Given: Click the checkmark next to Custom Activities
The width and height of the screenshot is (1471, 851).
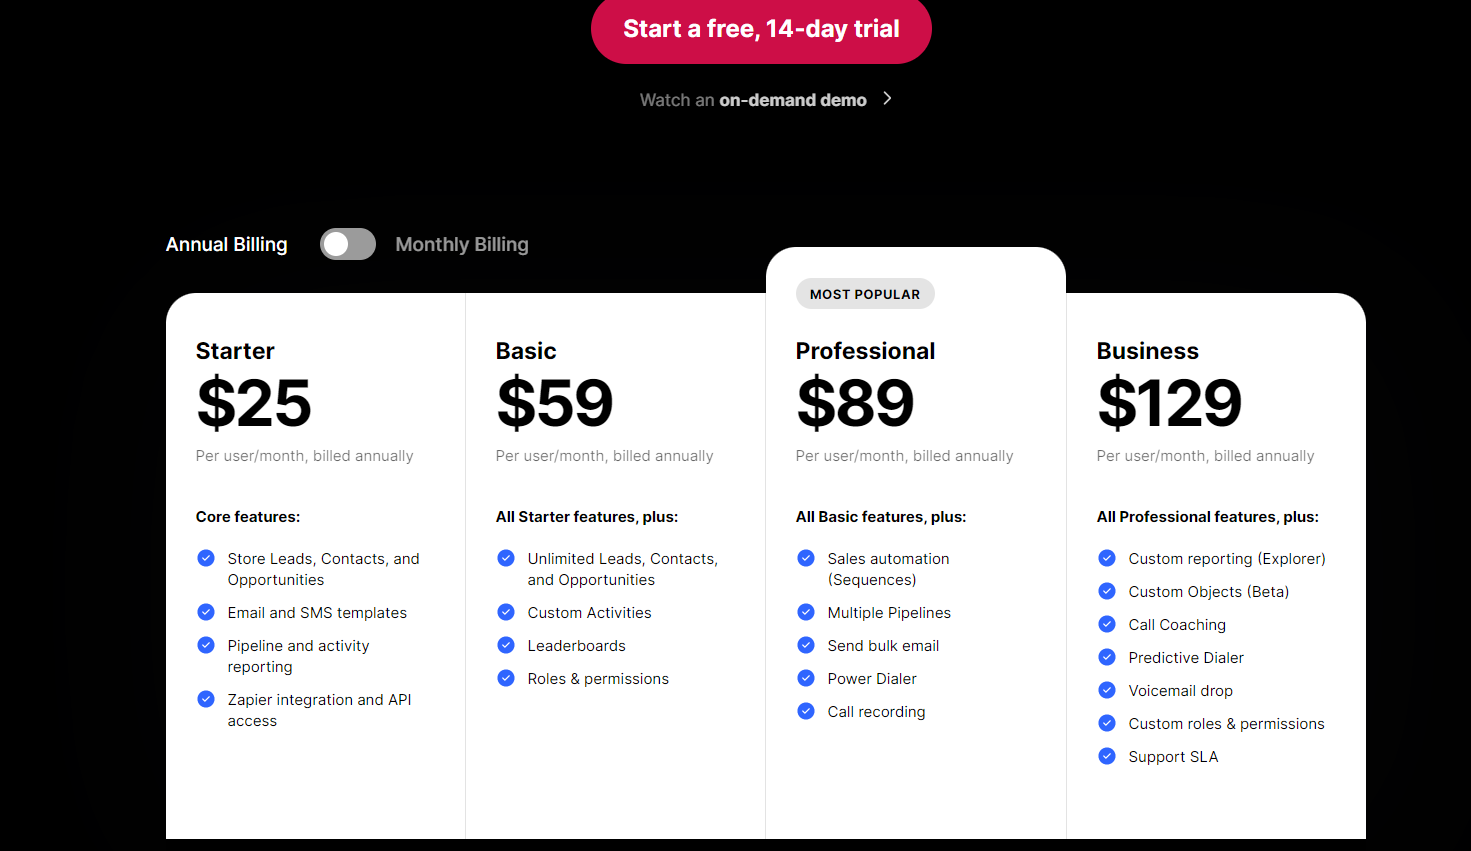Looking at the screenshot, I should 506,612.
